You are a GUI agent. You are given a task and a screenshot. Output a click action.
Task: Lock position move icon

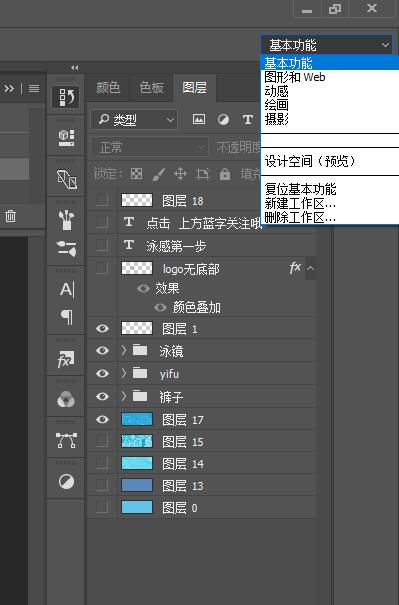(x=180, y=174)
